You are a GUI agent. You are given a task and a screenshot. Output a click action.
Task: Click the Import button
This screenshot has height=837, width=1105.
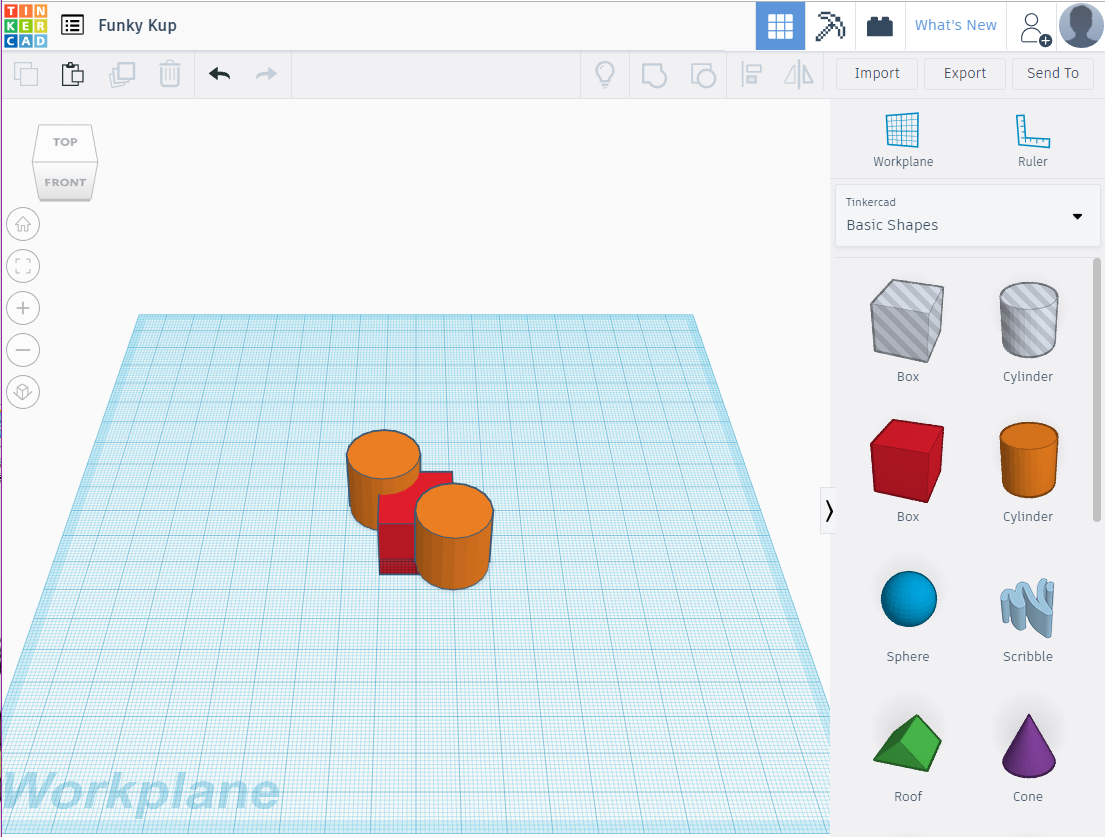click(x=877, y=73)
